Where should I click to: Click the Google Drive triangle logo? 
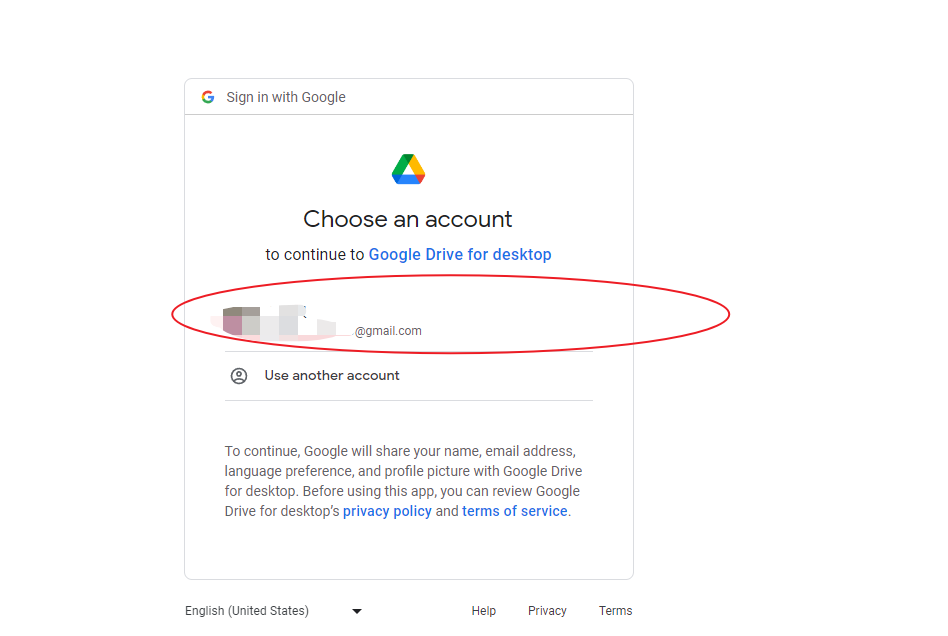tap(409, 169)
